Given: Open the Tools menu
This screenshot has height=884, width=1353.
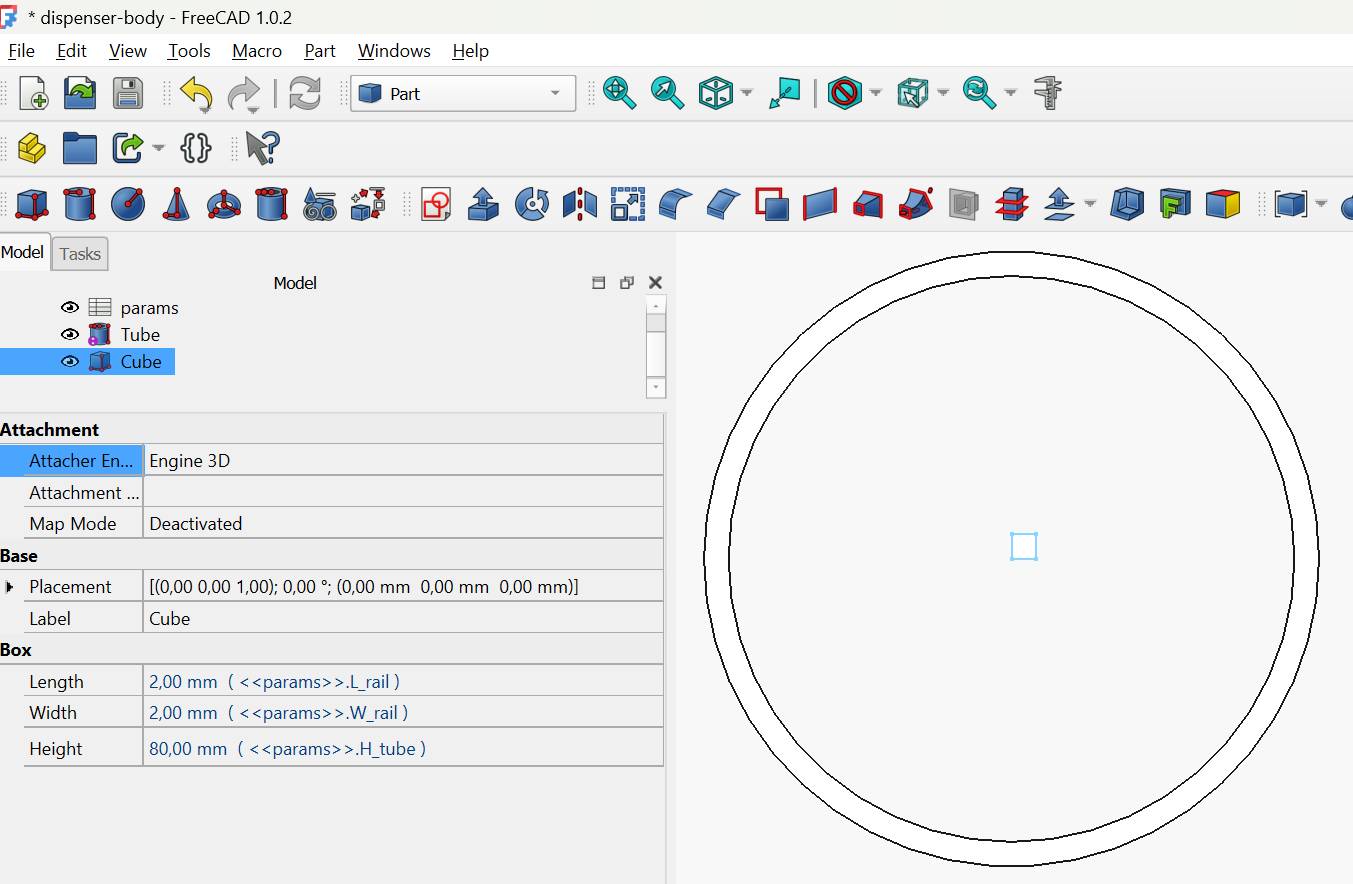Looking at the screenshot, I should click(x=189, y=51).
